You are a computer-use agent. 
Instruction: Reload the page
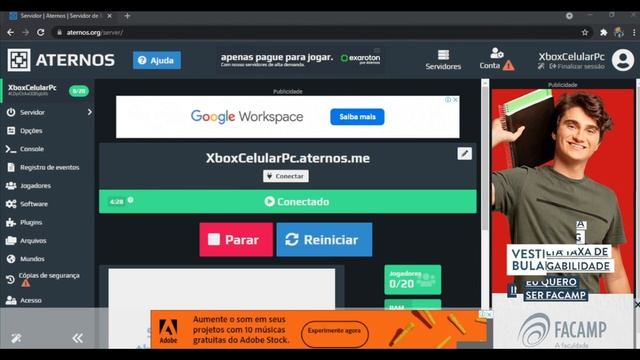click(40, 32)
